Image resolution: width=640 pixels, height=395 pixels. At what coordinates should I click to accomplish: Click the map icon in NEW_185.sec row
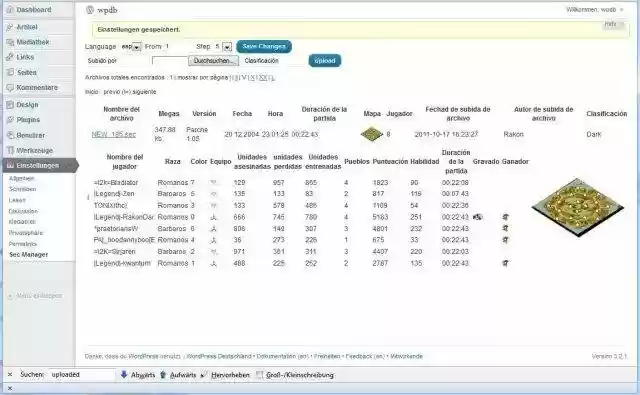coord(371,134)
